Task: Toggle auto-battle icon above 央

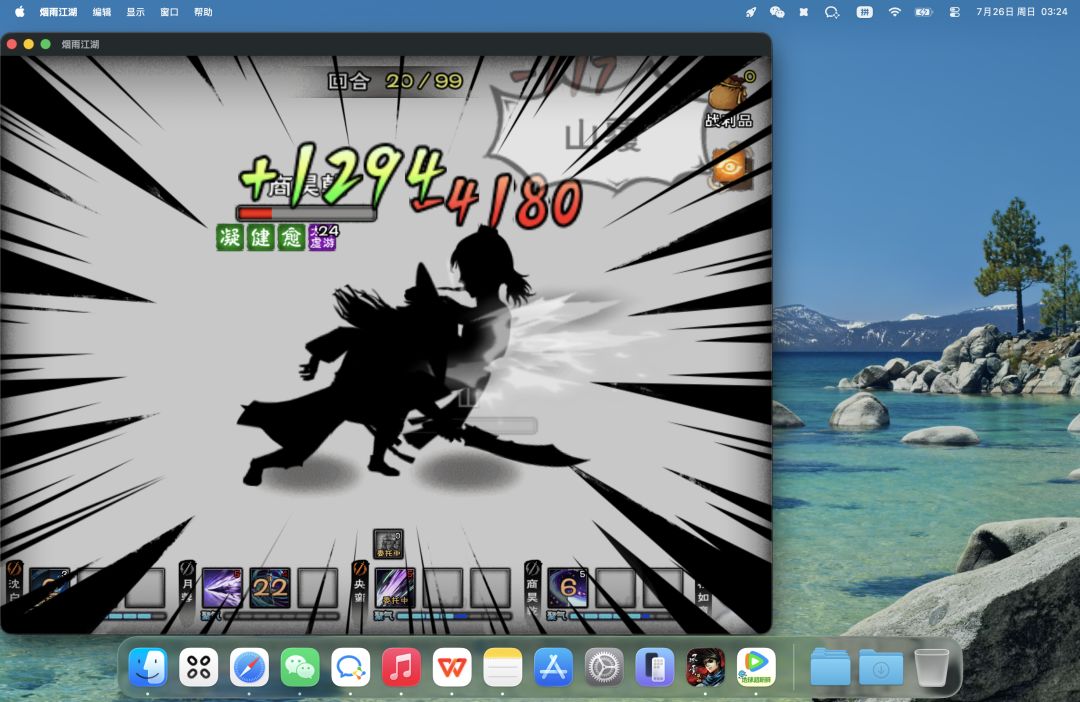Action: click(x=360, y=568)
